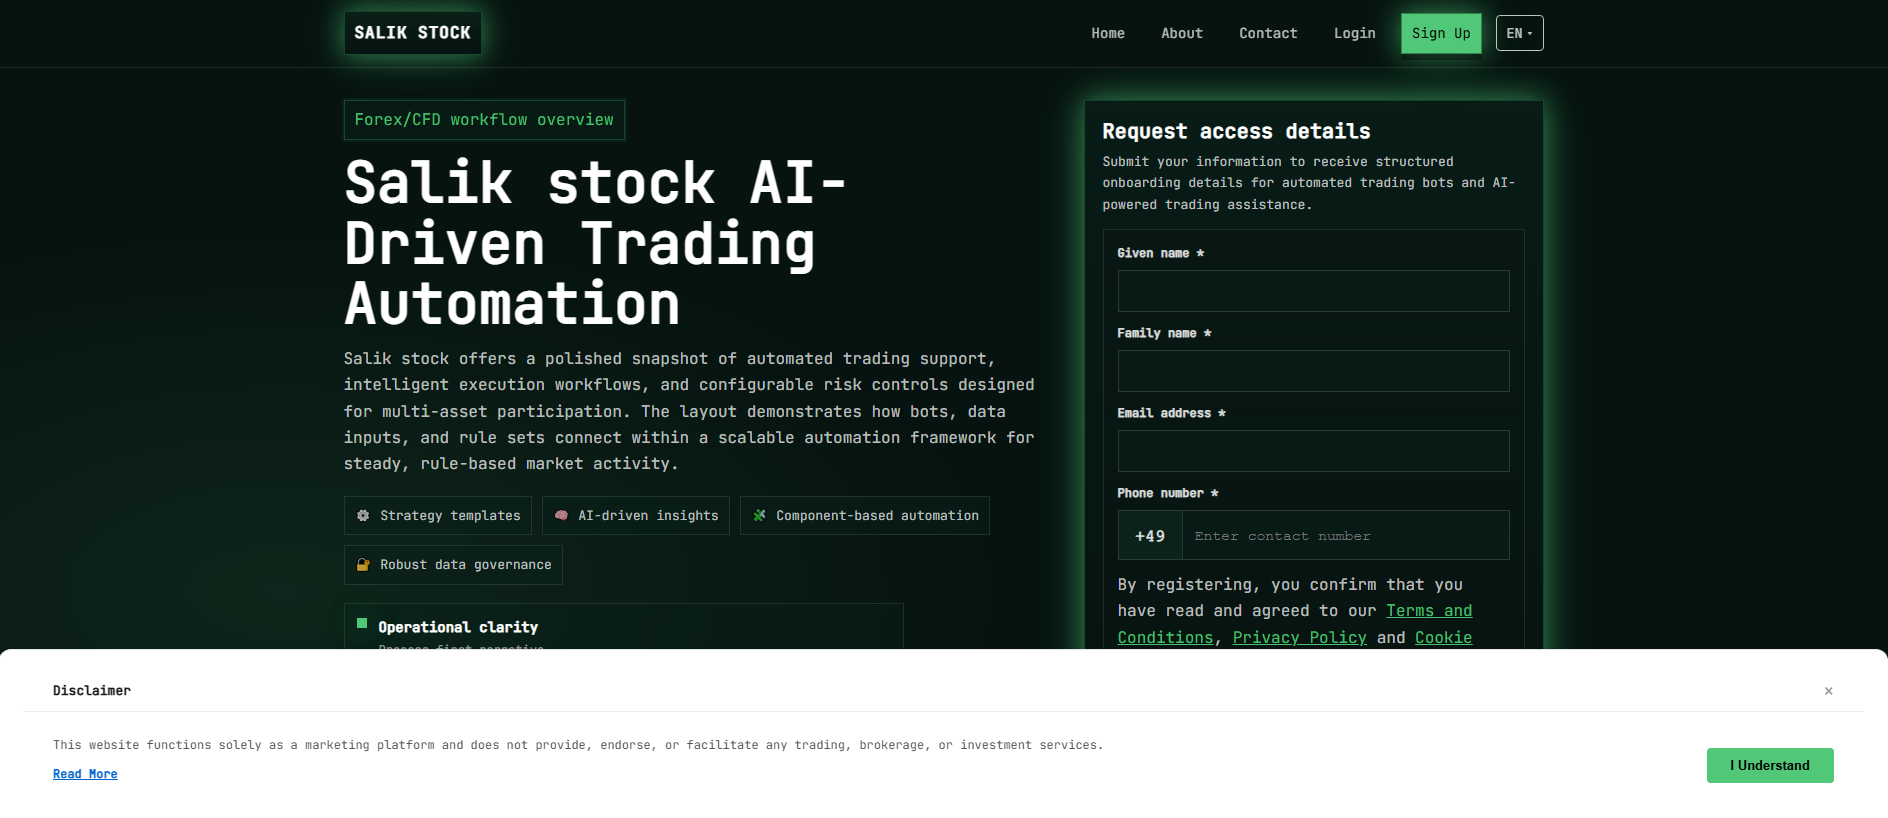
Task: Click the I Understand button
Action: [1770, 765]
